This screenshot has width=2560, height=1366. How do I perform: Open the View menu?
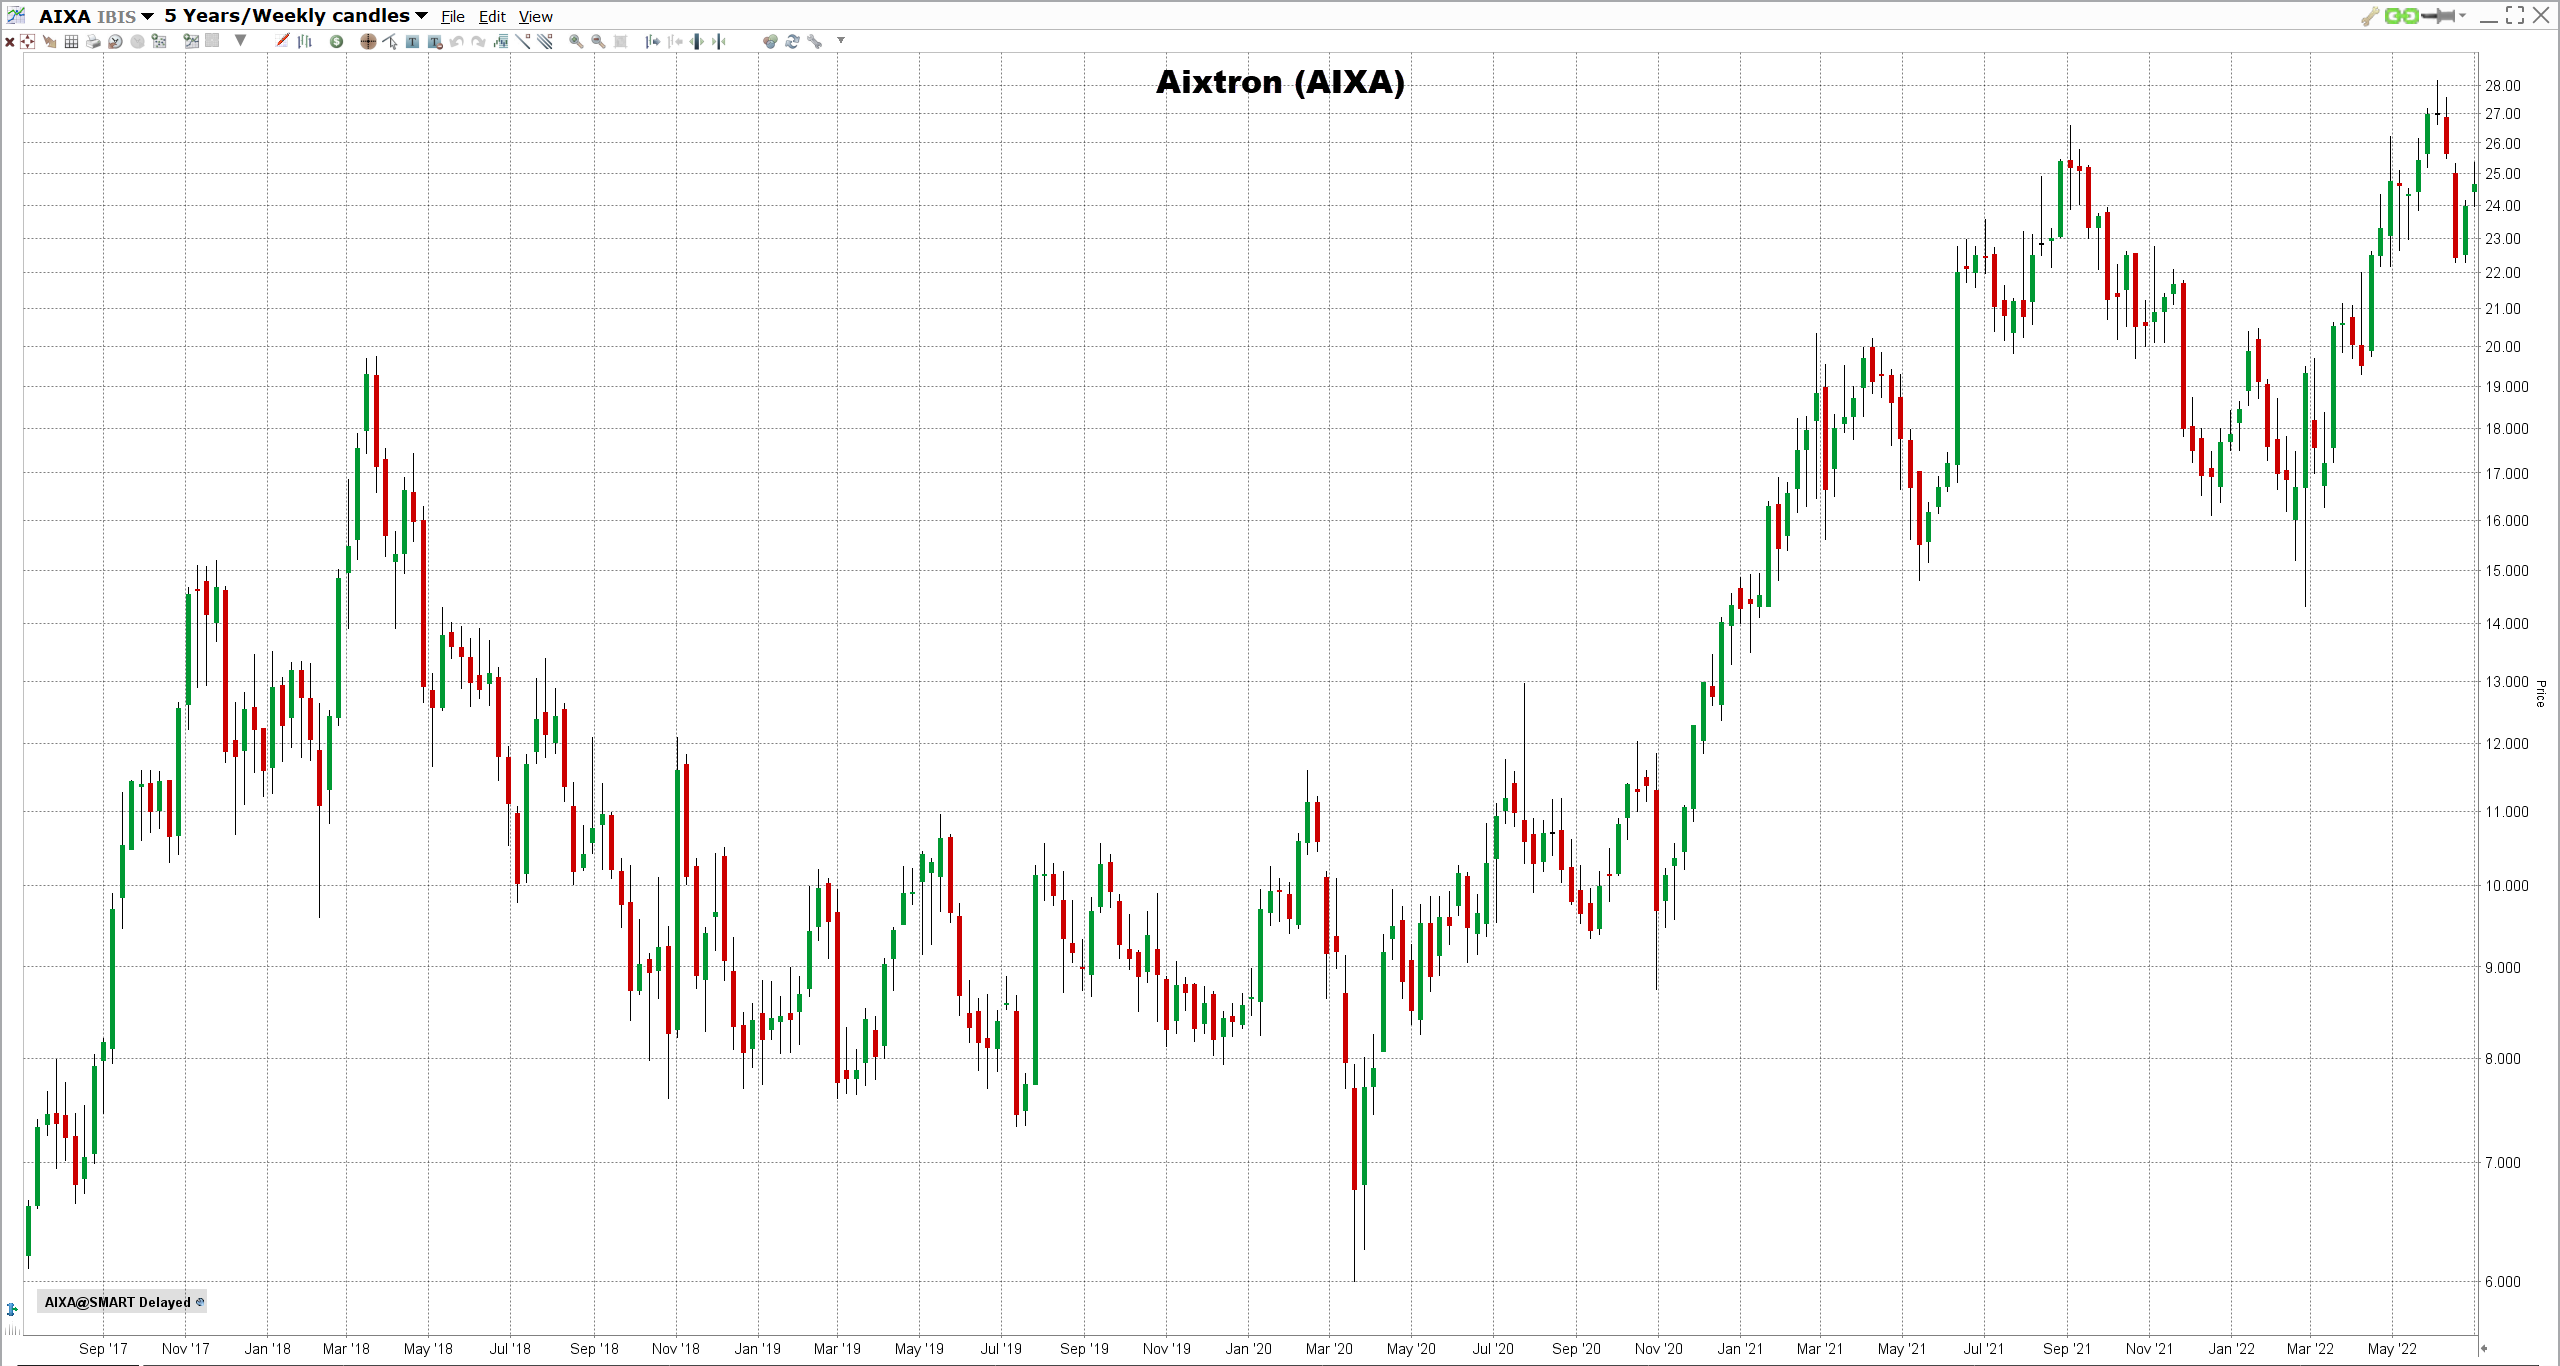(x=536, y=16)
